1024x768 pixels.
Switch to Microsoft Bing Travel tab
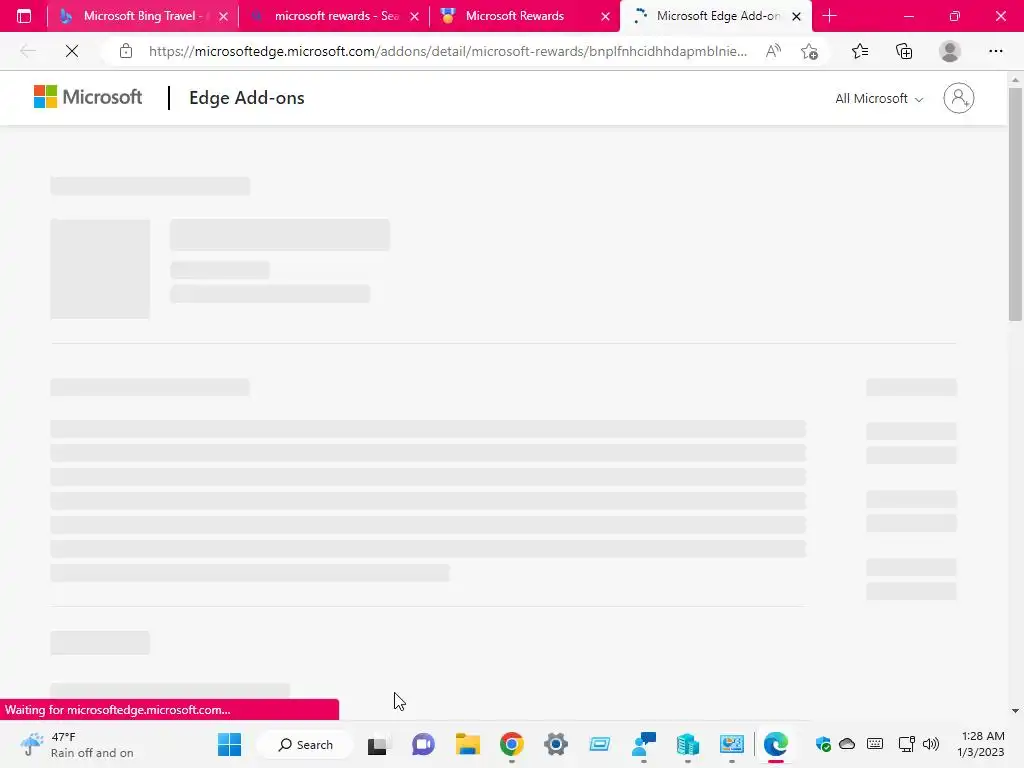[x=142, y=16]
